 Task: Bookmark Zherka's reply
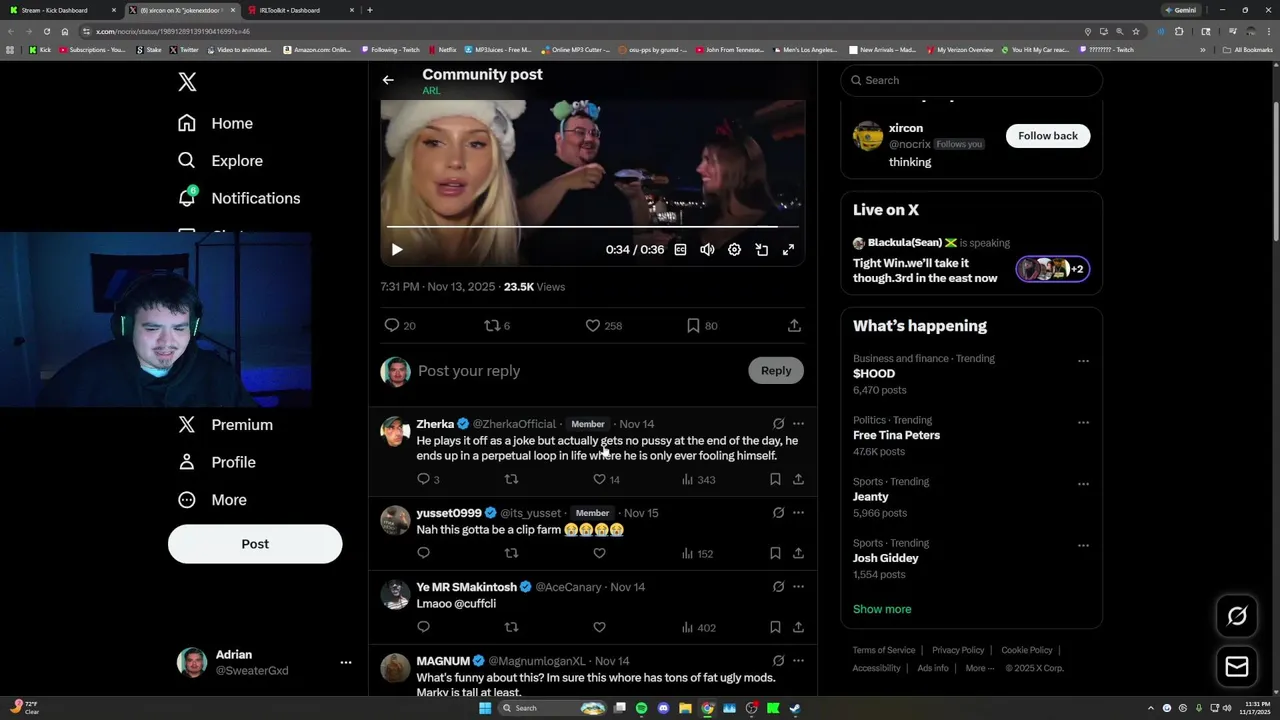coord(775,479)
